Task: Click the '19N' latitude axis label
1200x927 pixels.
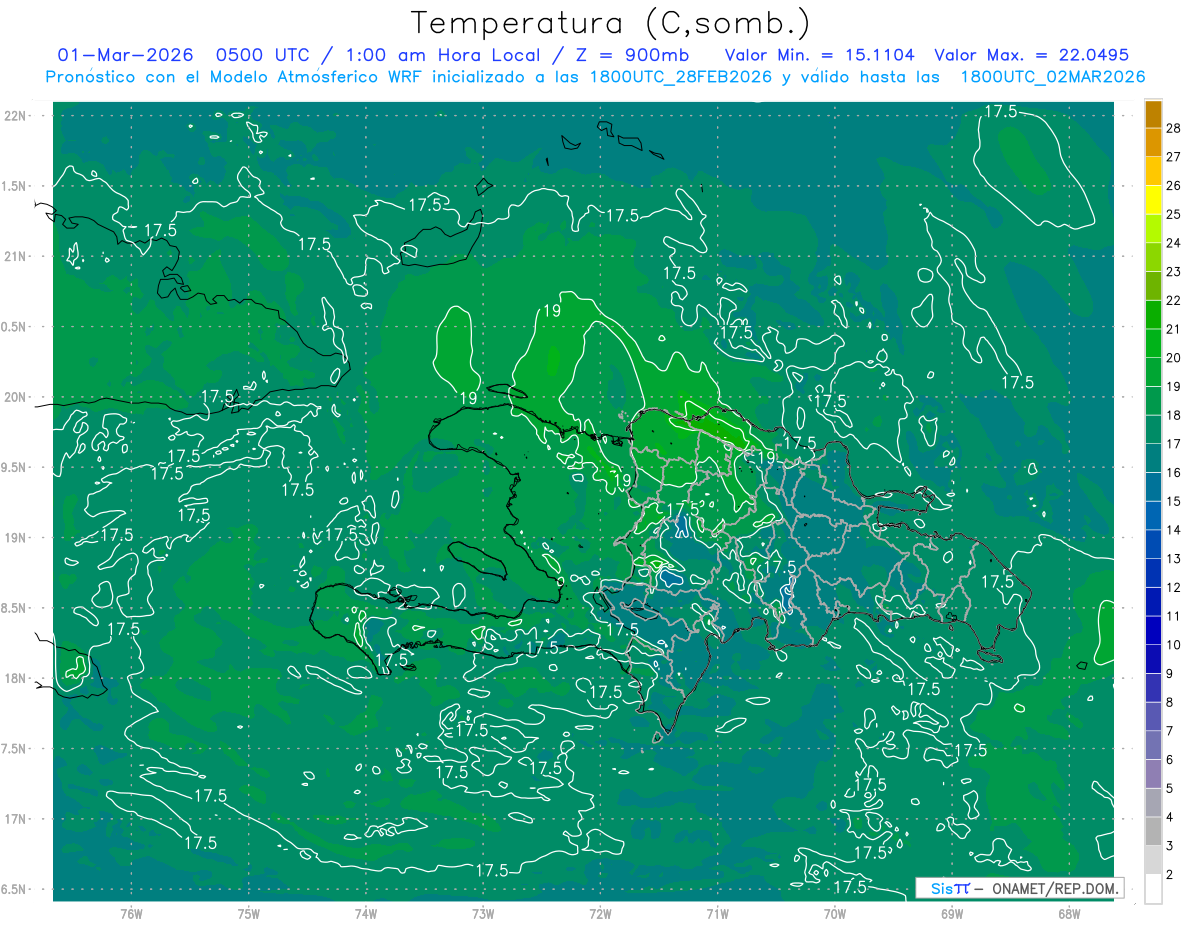Action: pos(15,538)
